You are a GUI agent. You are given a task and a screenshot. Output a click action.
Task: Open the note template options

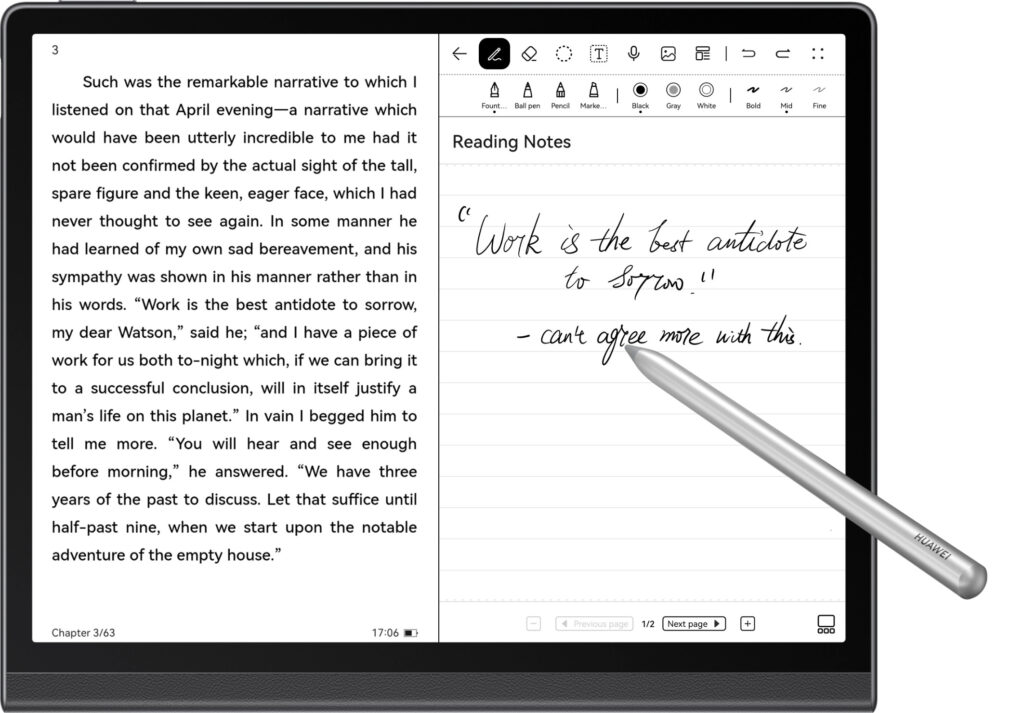tap(704, 54)
